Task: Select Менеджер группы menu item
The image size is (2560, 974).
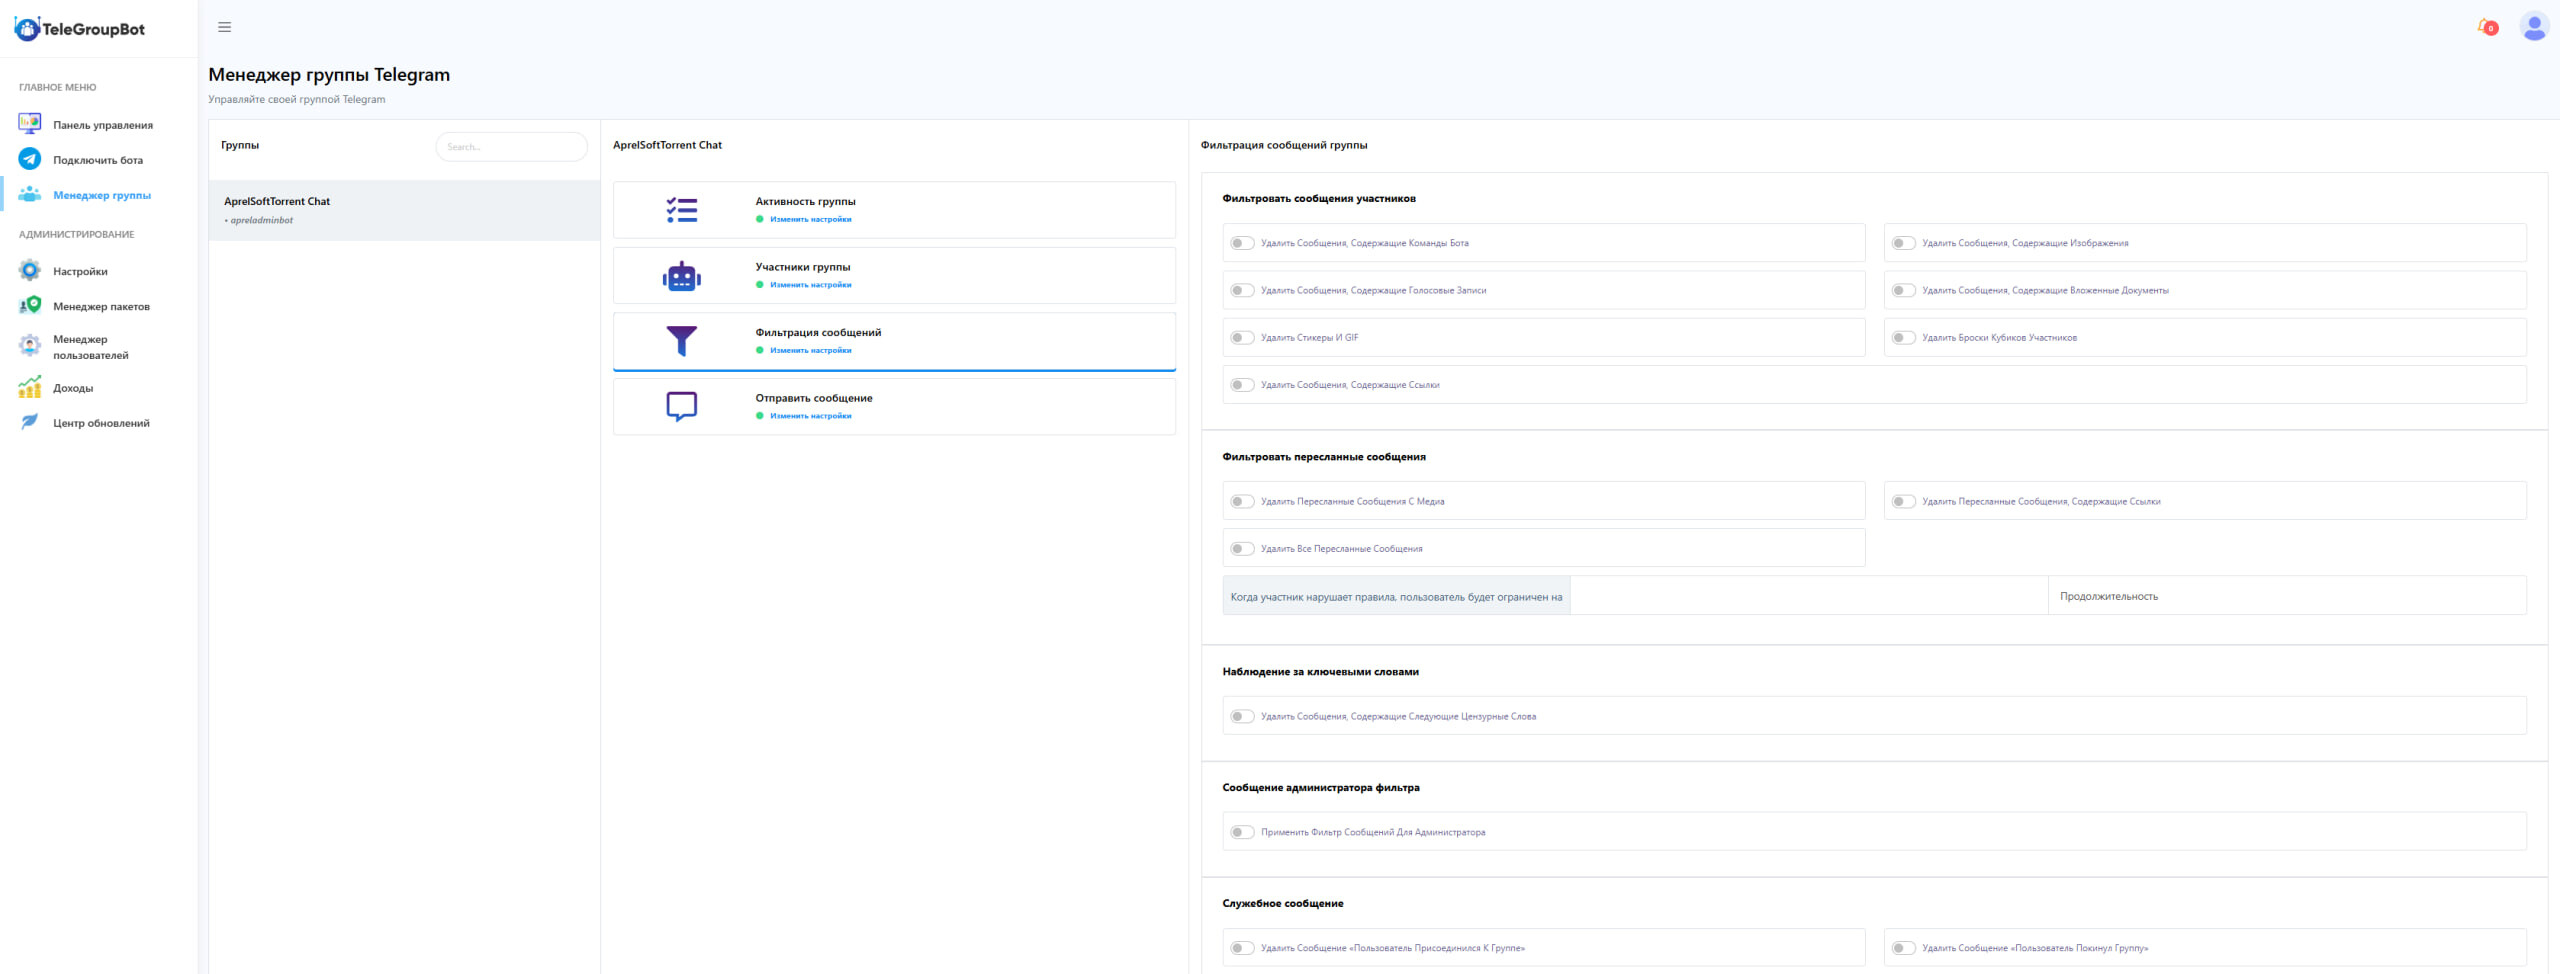Action: click(x=102, y=195)
